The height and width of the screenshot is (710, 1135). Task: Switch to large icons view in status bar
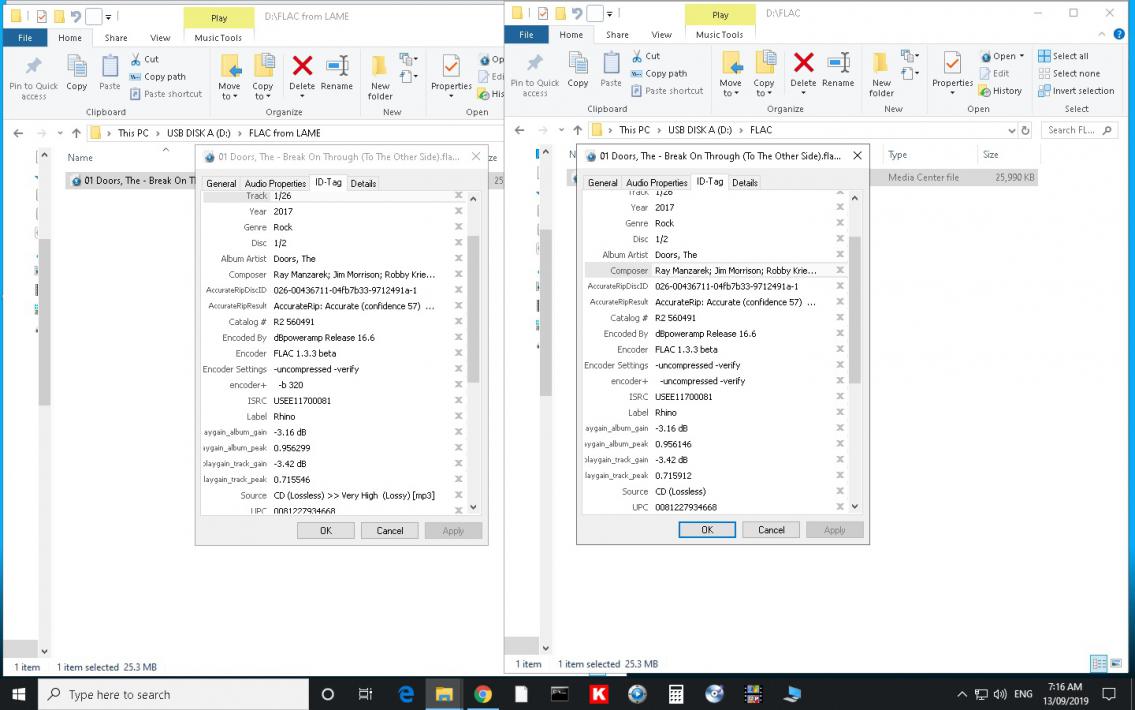[x=1117, y=663]
